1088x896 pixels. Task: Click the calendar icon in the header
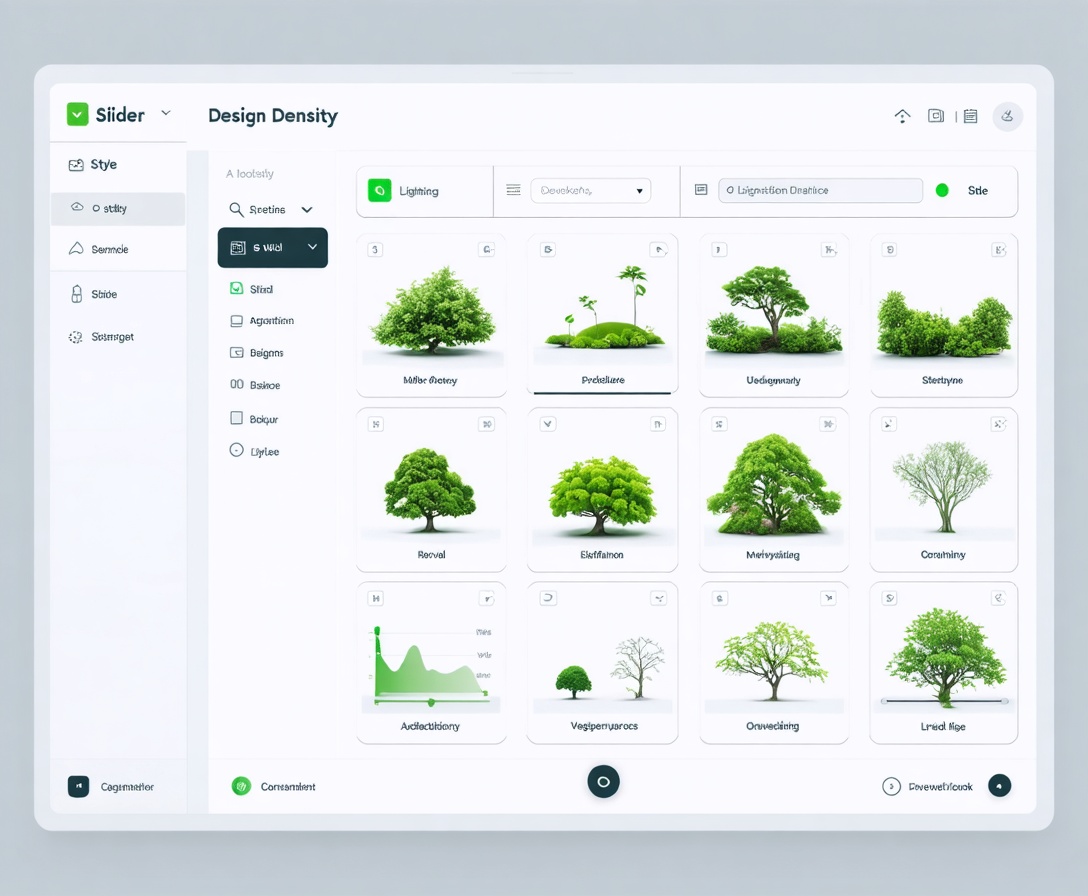[x=970, y=116]
